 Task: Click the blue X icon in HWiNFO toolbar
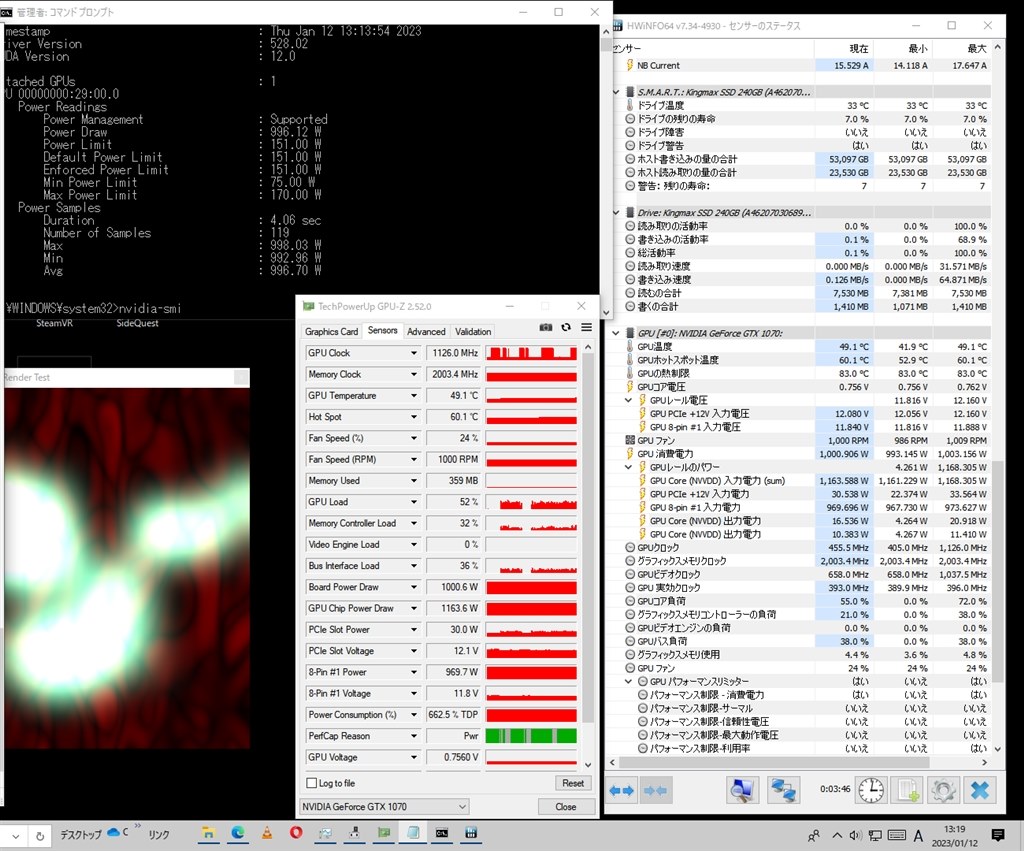pyautogui.click(x=980, y=791)
